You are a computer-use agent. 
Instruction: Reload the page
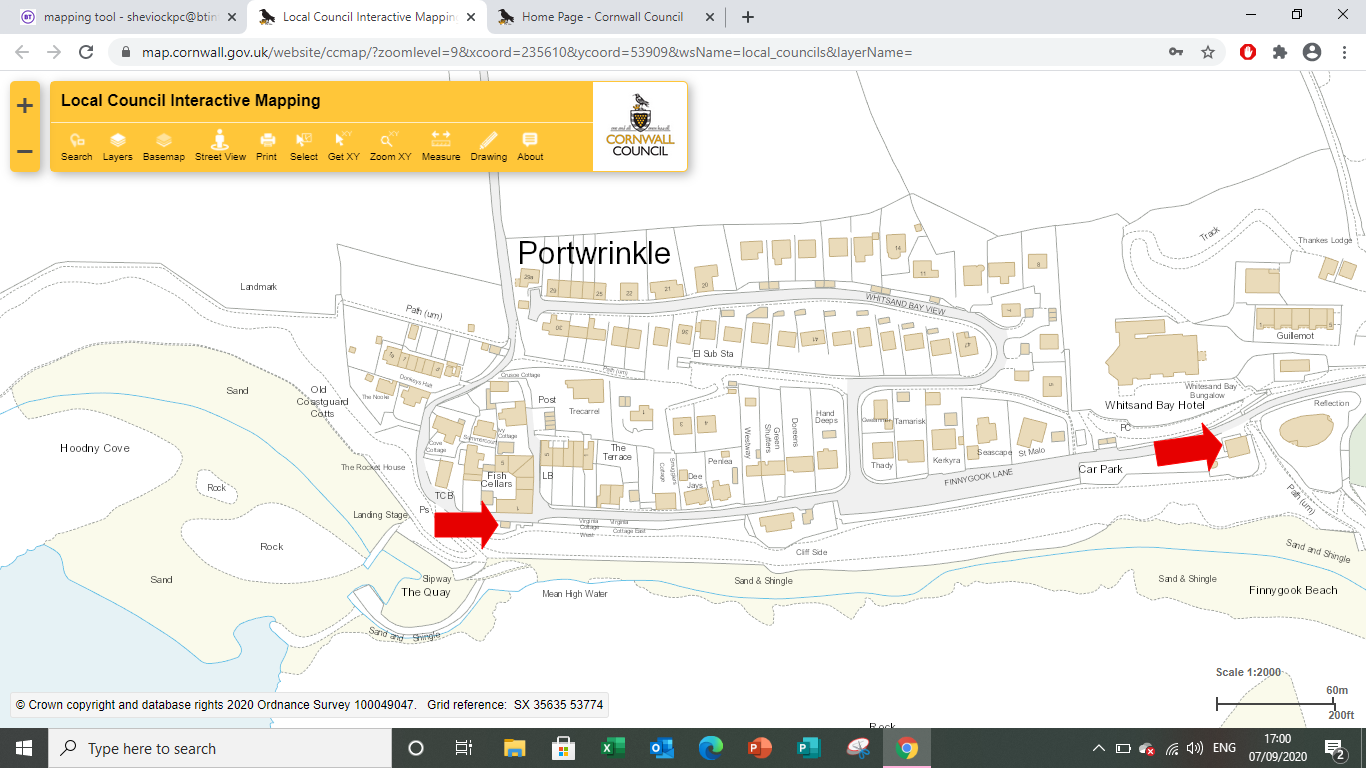pos(86,52)
